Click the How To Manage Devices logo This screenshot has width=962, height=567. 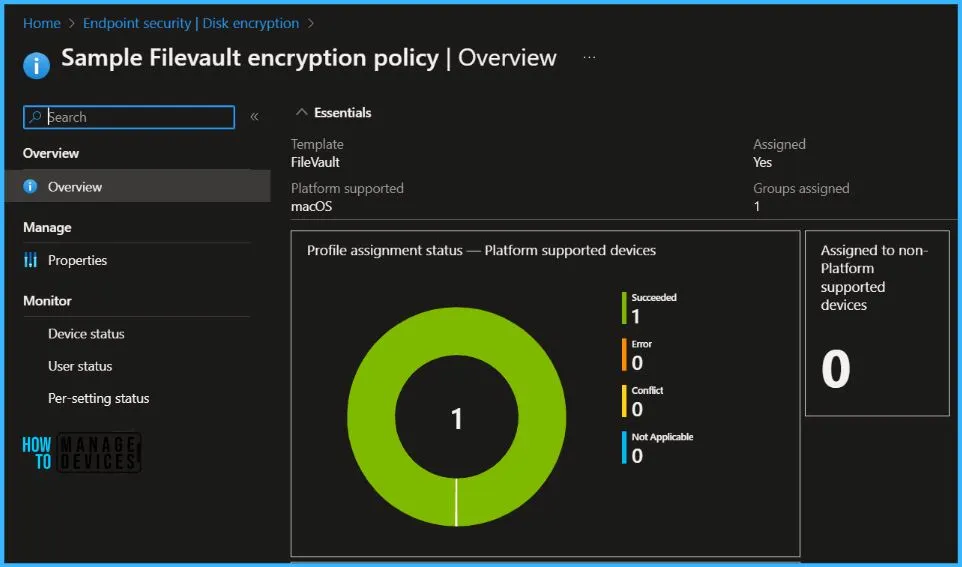[80, 452]
